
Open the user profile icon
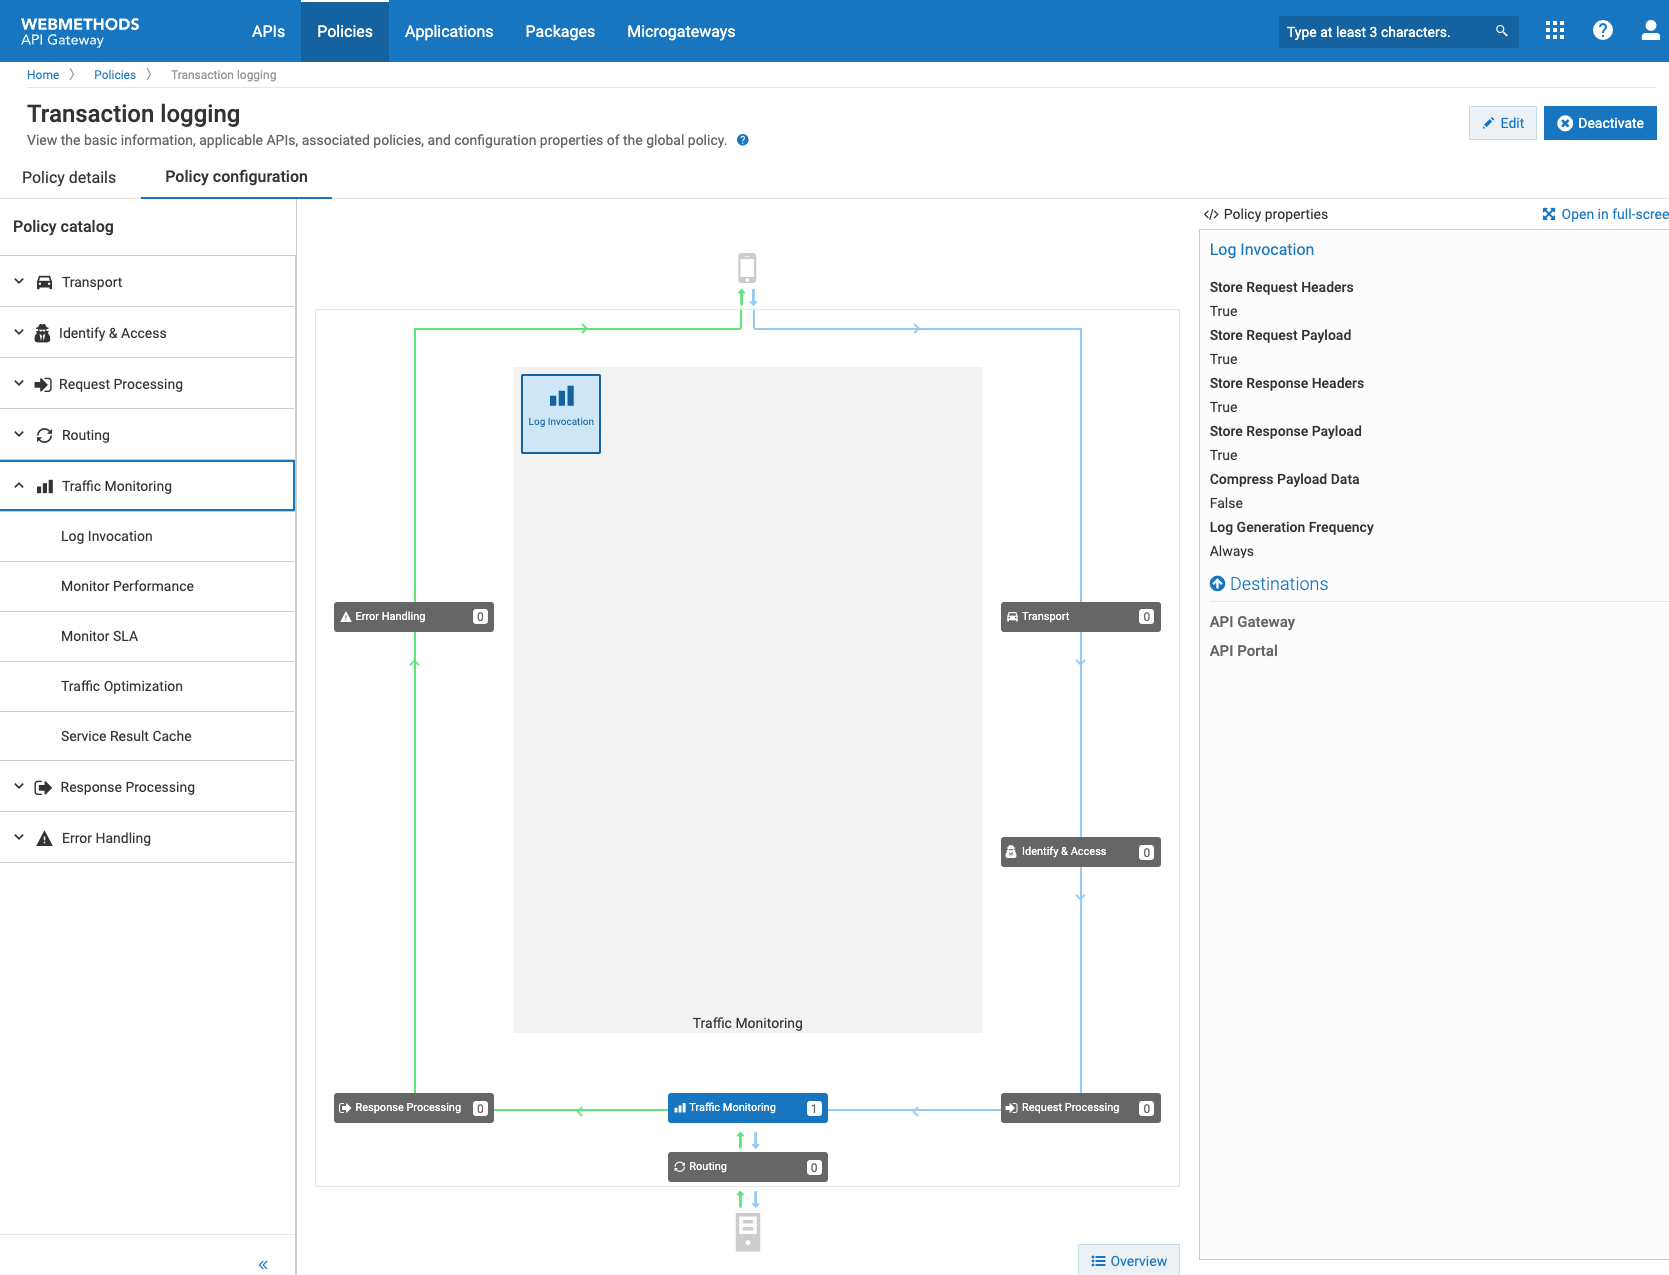tap(1649, 31)
